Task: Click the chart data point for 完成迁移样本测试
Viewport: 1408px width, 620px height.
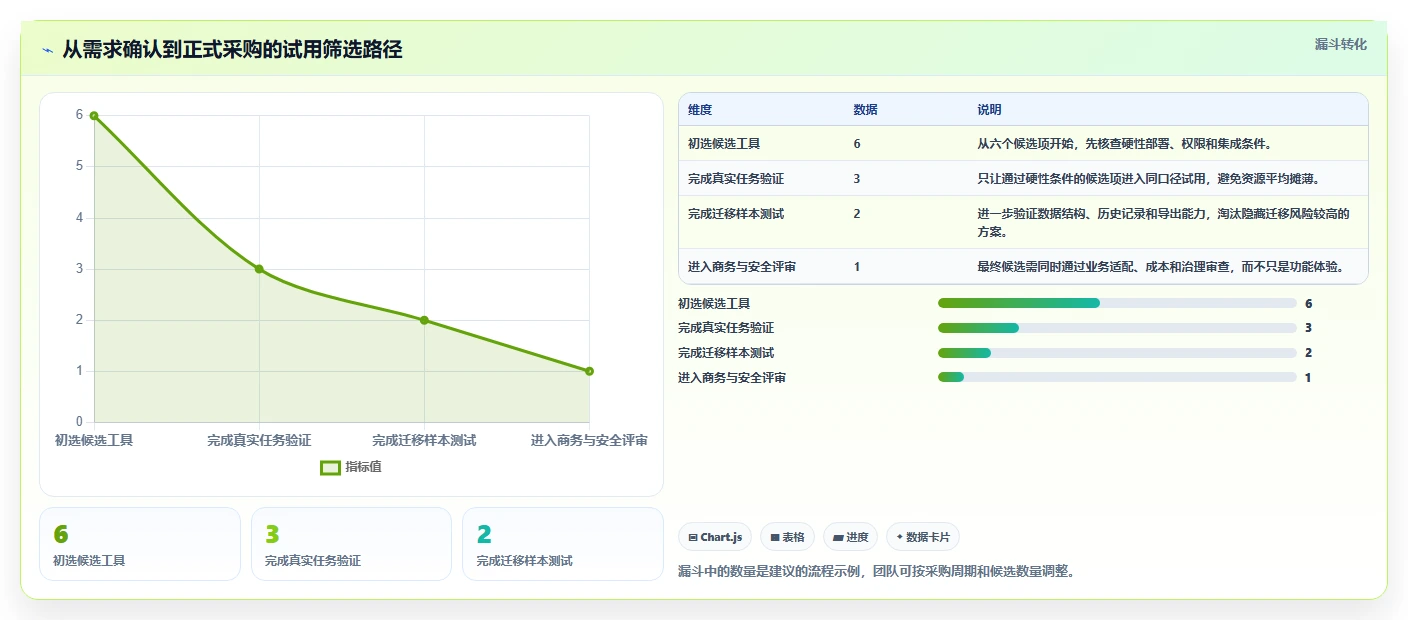Action: [424, 320]
